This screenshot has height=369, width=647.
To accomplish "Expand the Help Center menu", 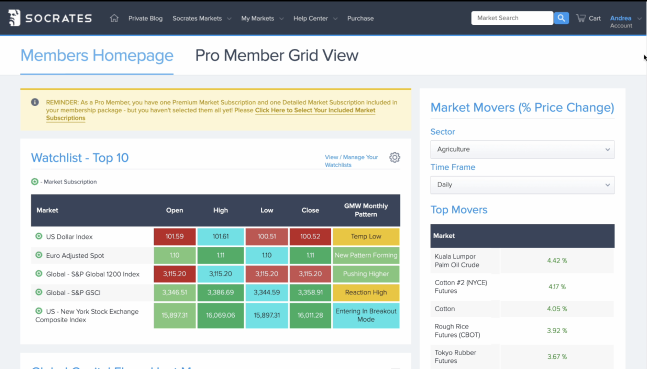I will click(x=315, y=19).
